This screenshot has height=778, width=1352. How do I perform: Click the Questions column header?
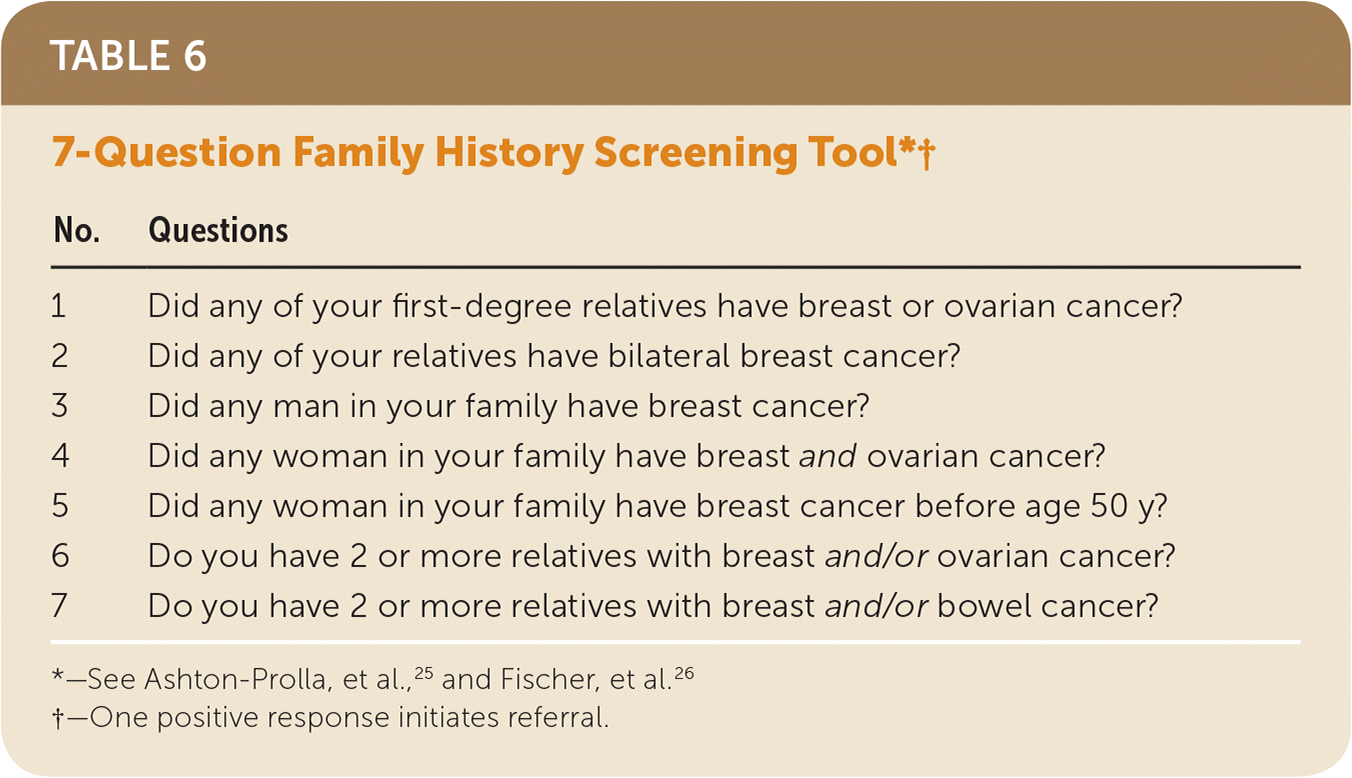pyautogui.click(x=218, y=231)
